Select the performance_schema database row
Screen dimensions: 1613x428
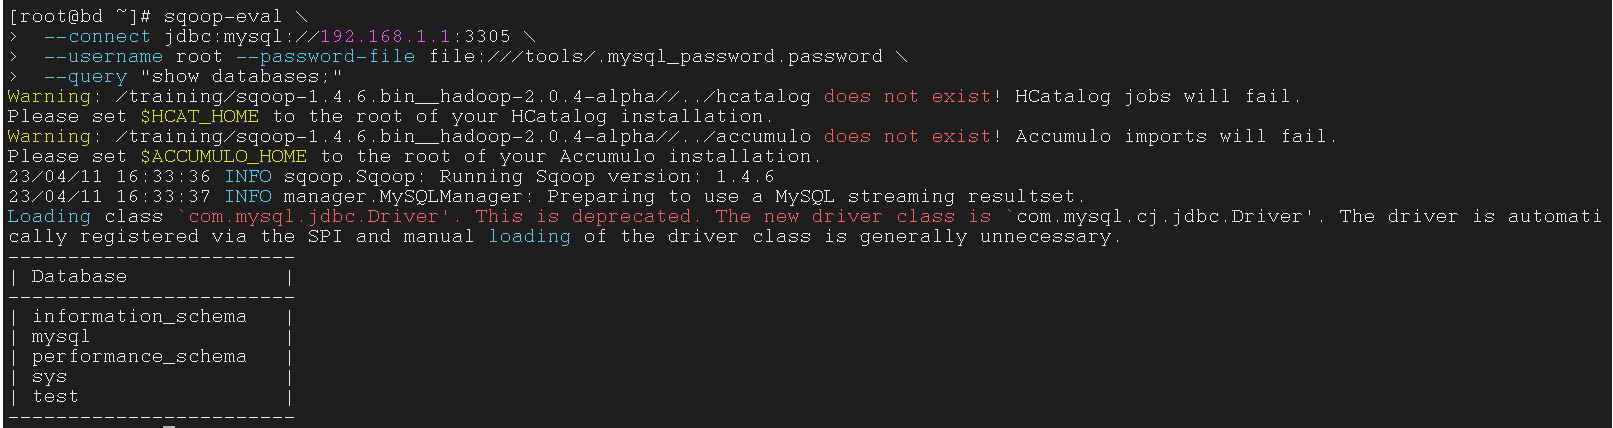pos(139,356)
